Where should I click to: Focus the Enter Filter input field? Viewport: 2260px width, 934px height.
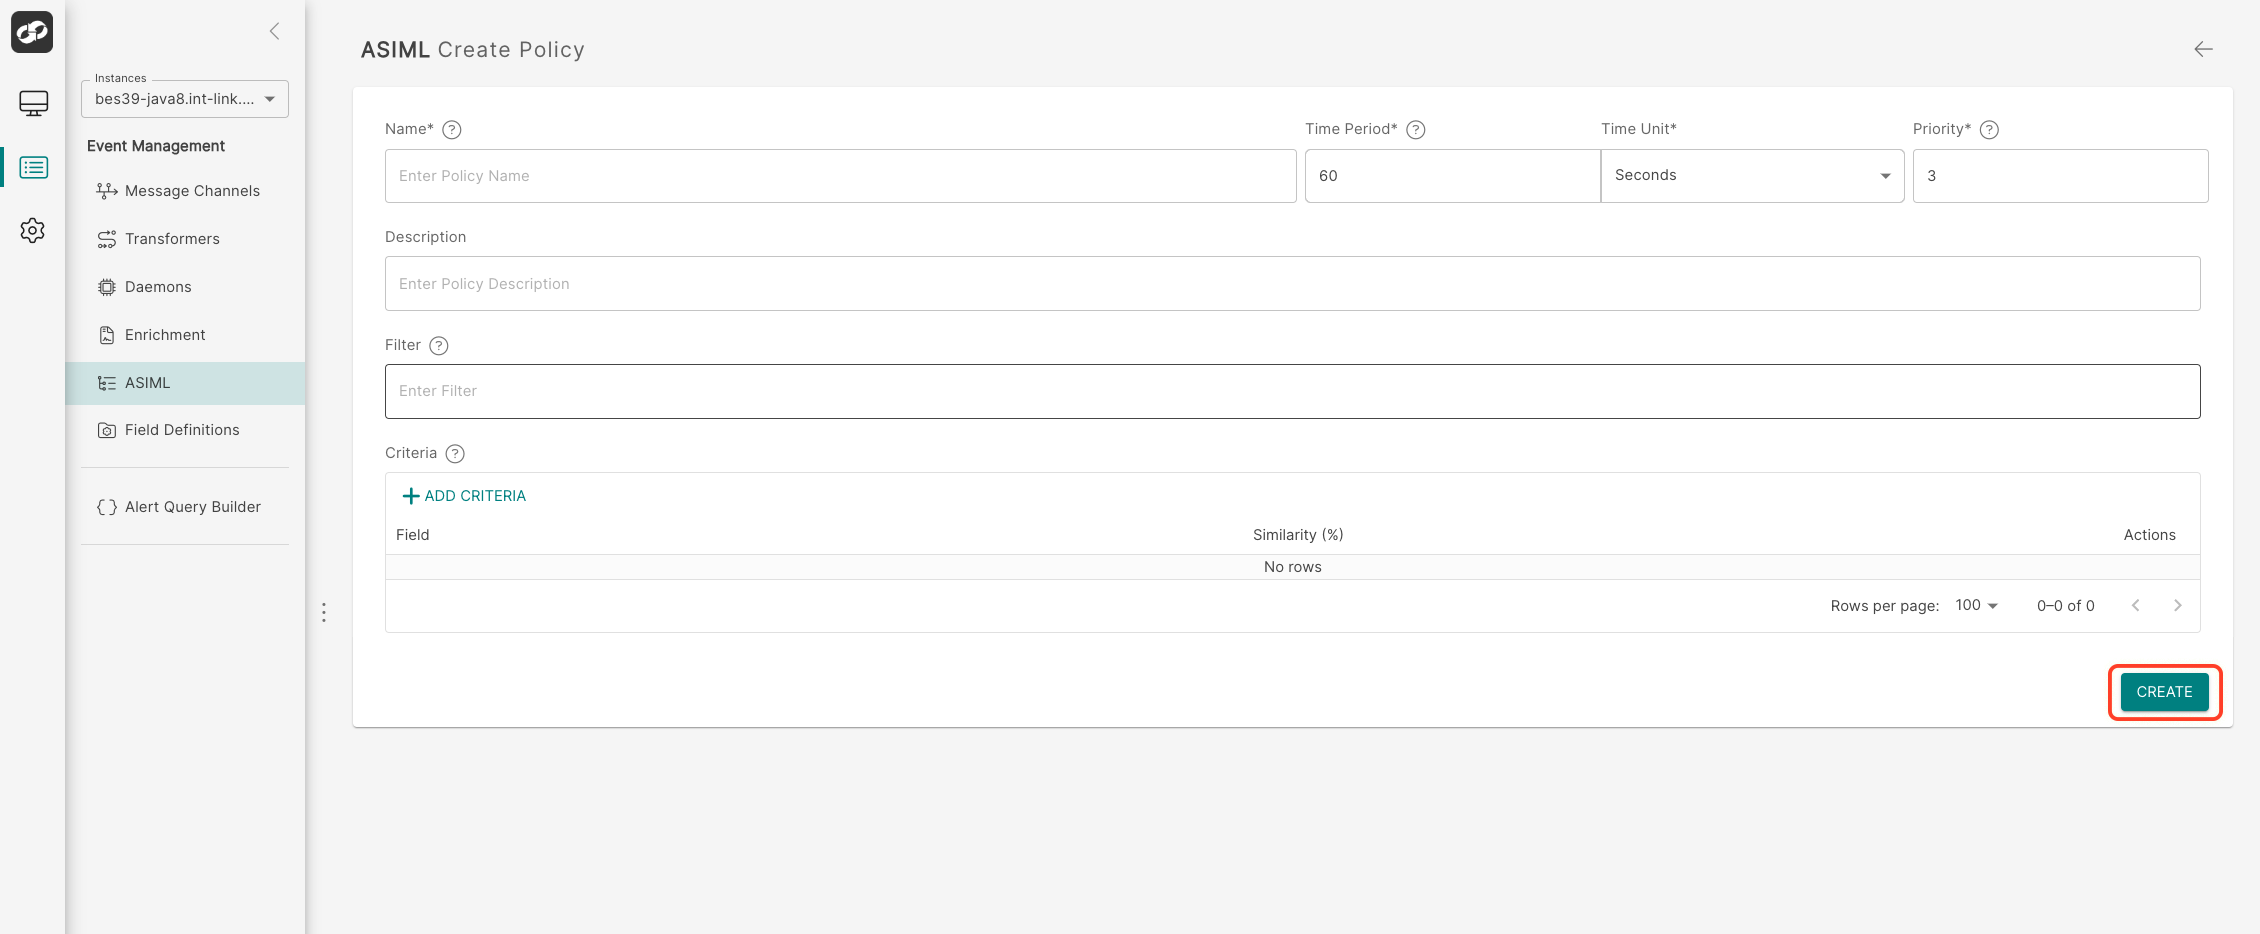(x=1293, y=391)
